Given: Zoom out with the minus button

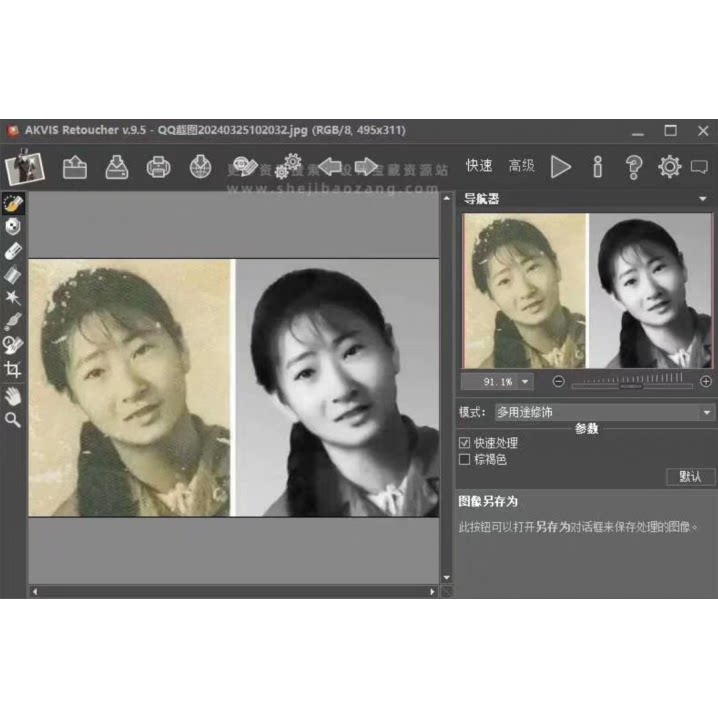Looking at the screenshot, I should click(x=558, y=381).
